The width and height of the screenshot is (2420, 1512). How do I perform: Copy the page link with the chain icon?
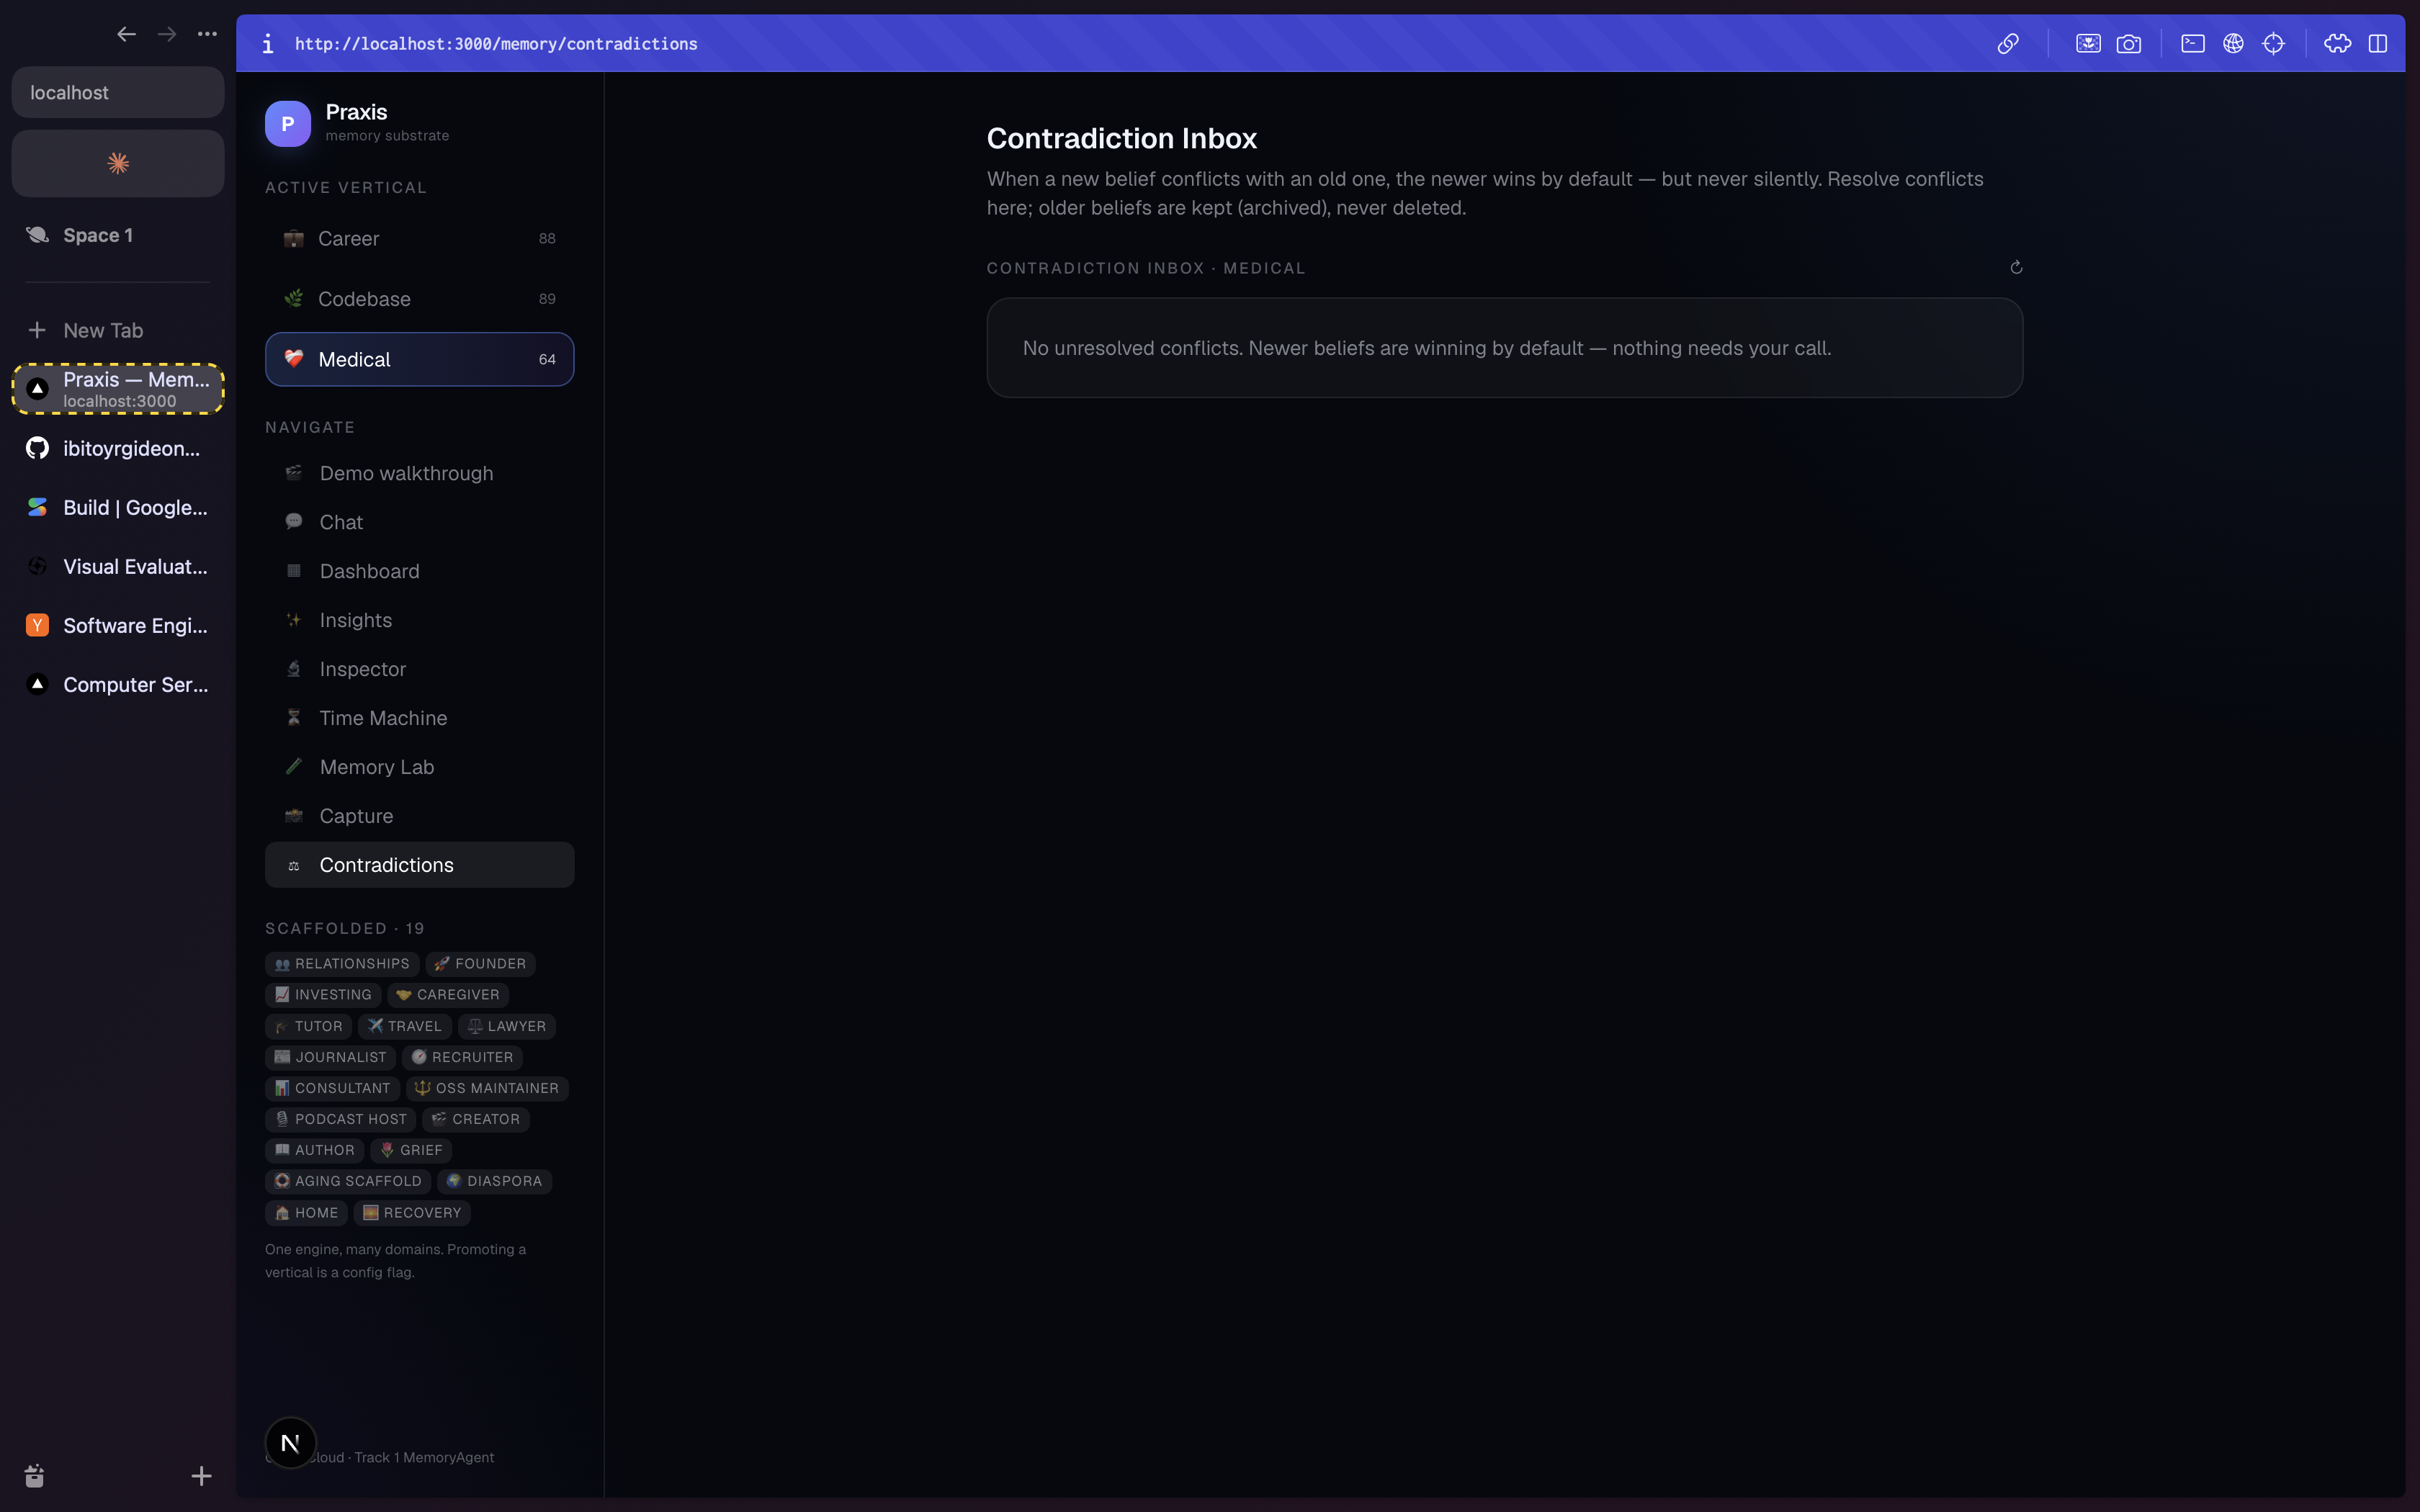click(2008, 44)
